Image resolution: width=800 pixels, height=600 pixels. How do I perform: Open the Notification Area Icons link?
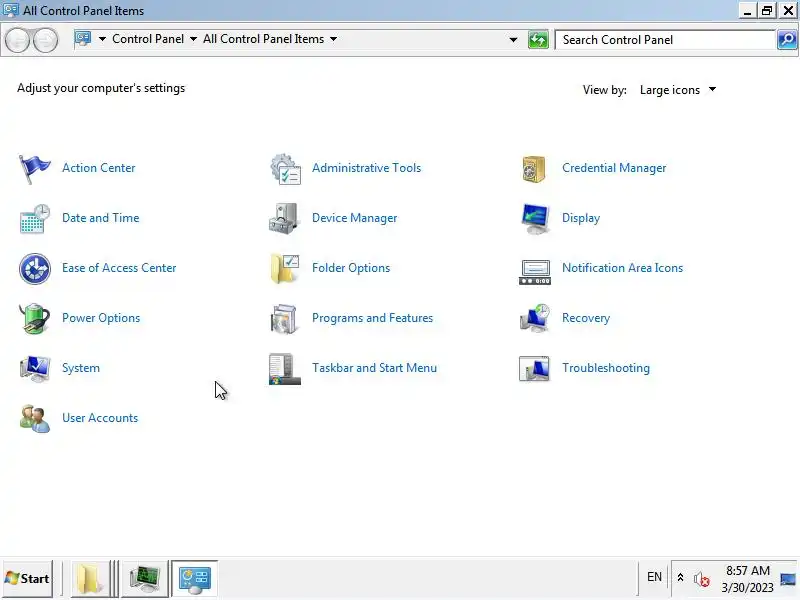[622, 268]
